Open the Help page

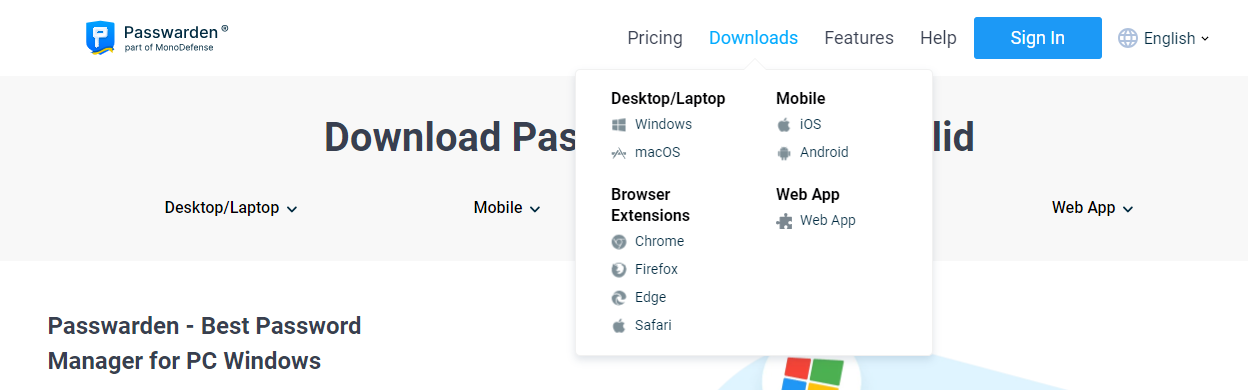point(938,38)
